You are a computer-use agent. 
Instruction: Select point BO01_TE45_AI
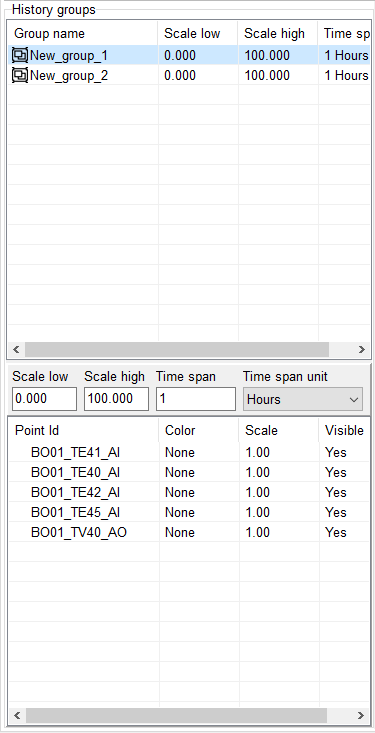(x=75, y=512)
